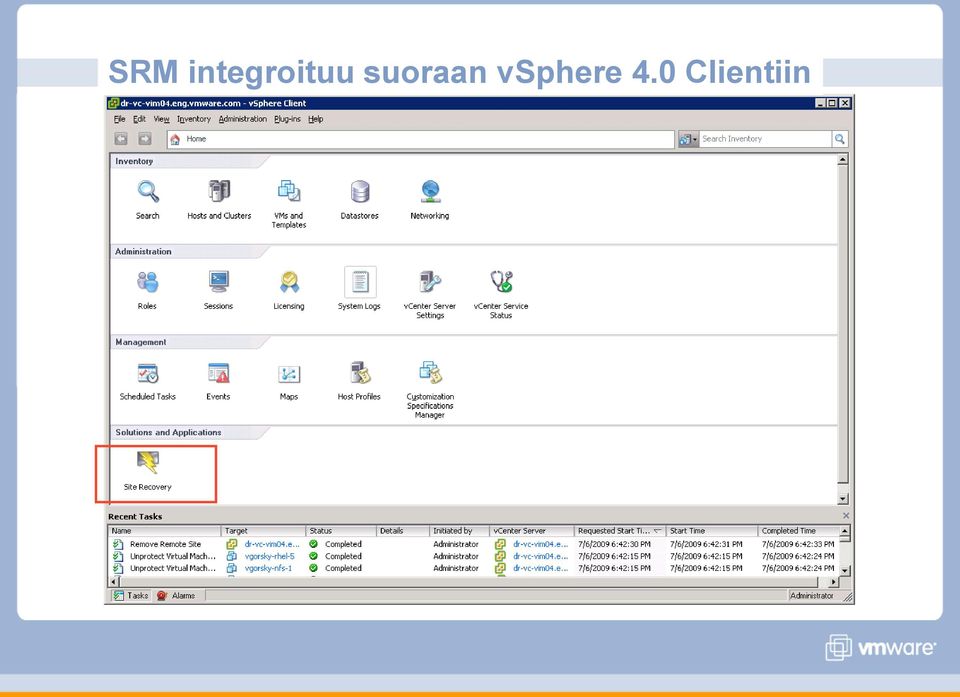Click the Home address bar
The height and width of the screenshot is (697, 960).
tap(421, 139)
